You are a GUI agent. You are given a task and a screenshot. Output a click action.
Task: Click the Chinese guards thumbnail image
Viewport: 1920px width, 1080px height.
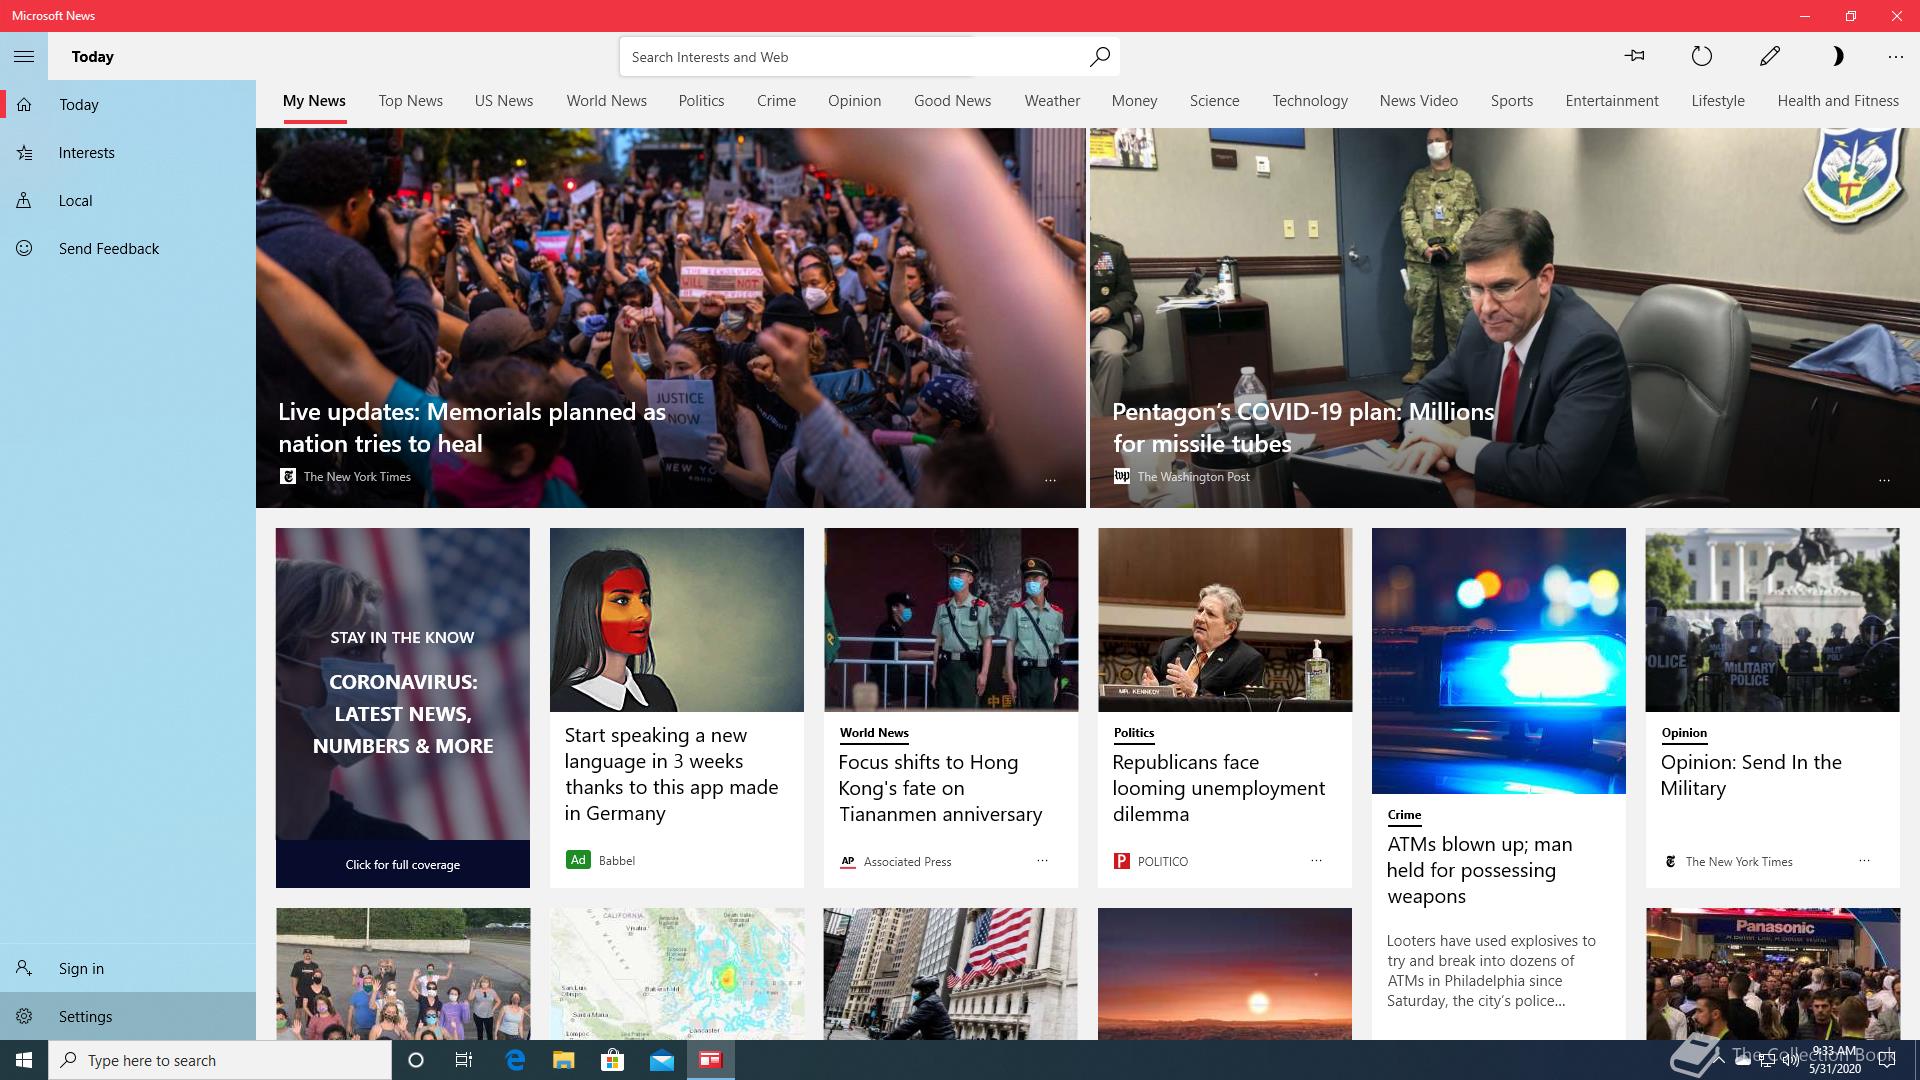pyautogui.click(x=951, y=620)
